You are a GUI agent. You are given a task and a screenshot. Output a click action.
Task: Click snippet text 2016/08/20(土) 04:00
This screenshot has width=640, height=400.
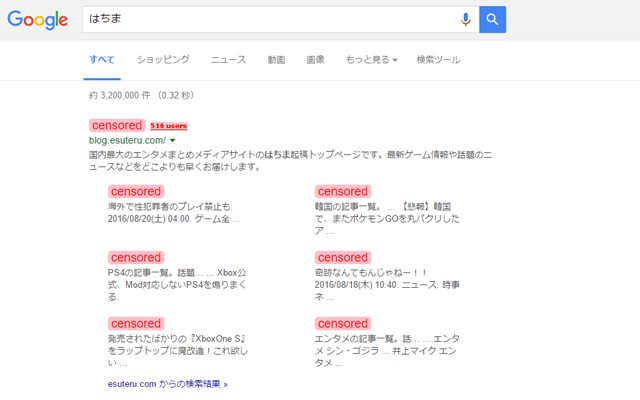point(149,219)
